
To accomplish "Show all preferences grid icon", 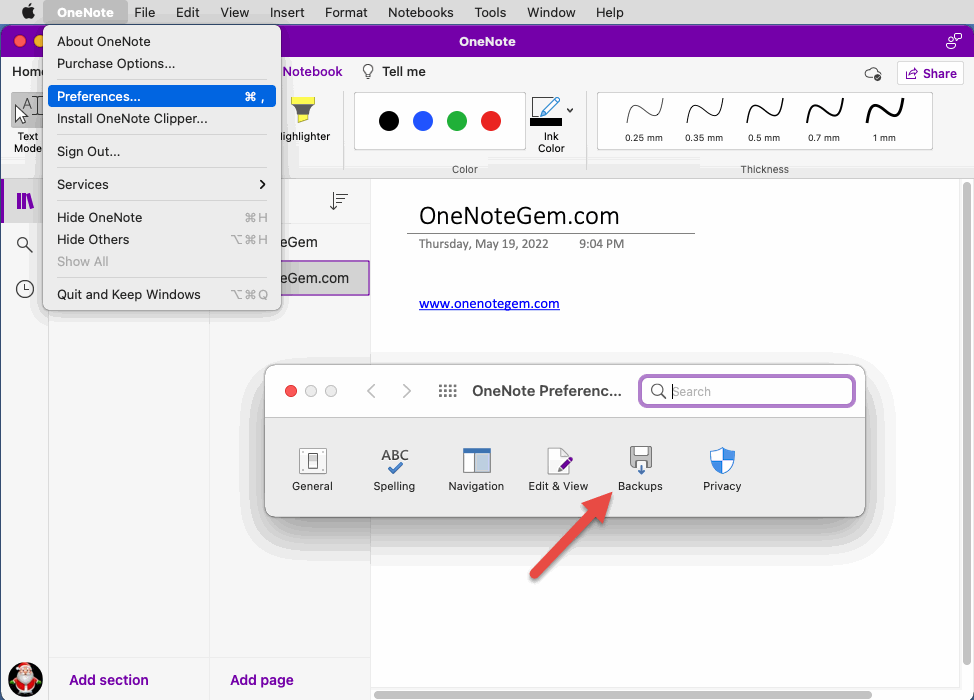I will click(447, 391).
